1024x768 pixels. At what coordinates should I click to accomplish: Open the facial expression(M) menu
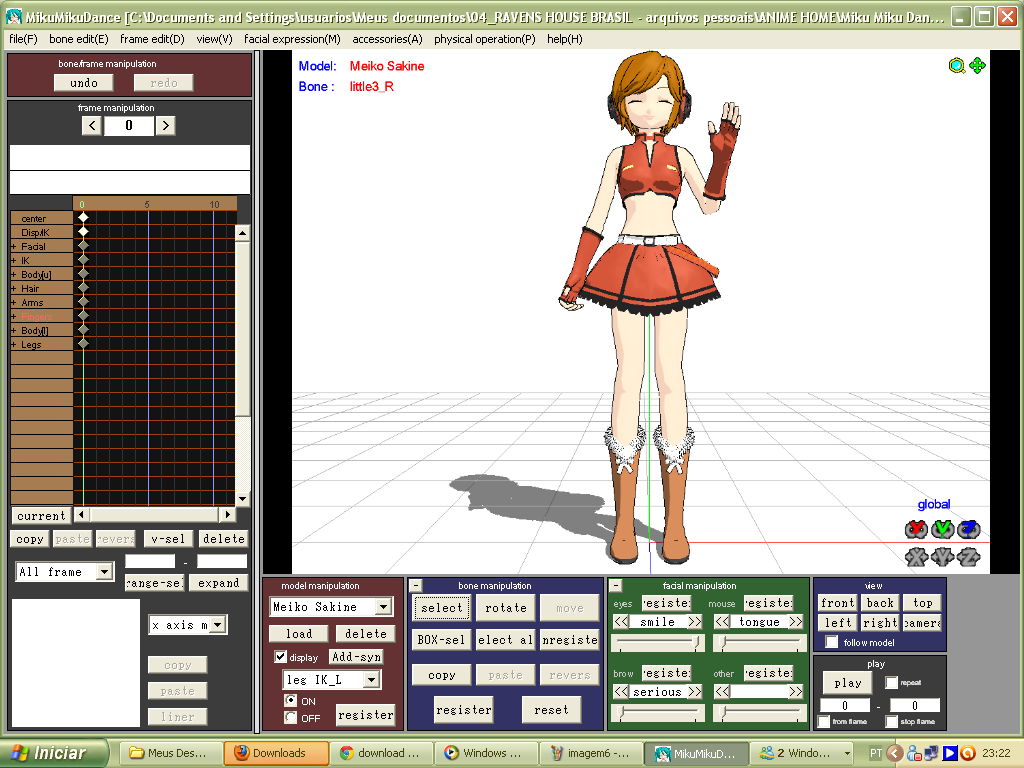[x=292, y=39]
